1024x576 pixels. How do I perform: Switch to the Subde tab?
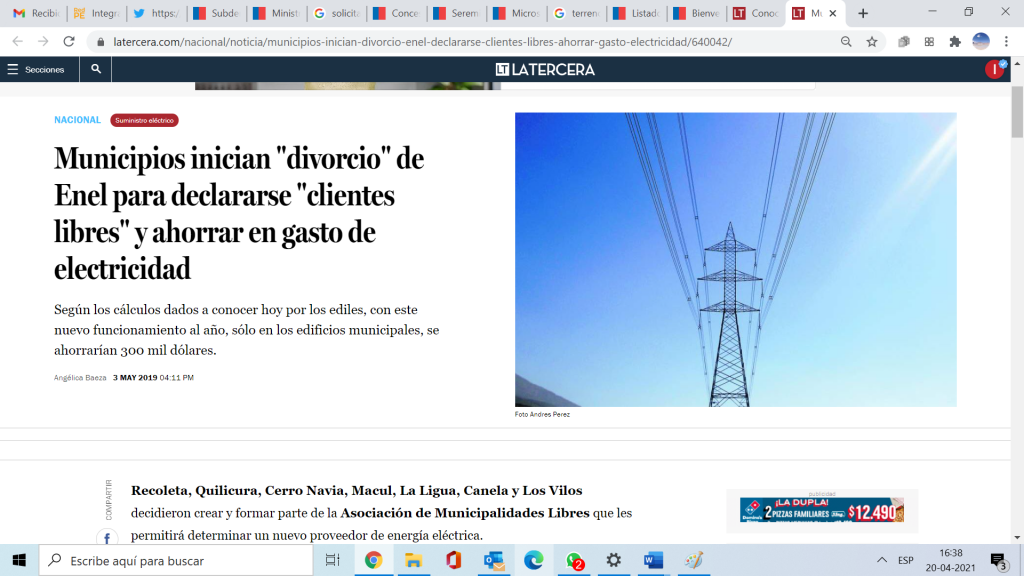click(x=216, y=13)
